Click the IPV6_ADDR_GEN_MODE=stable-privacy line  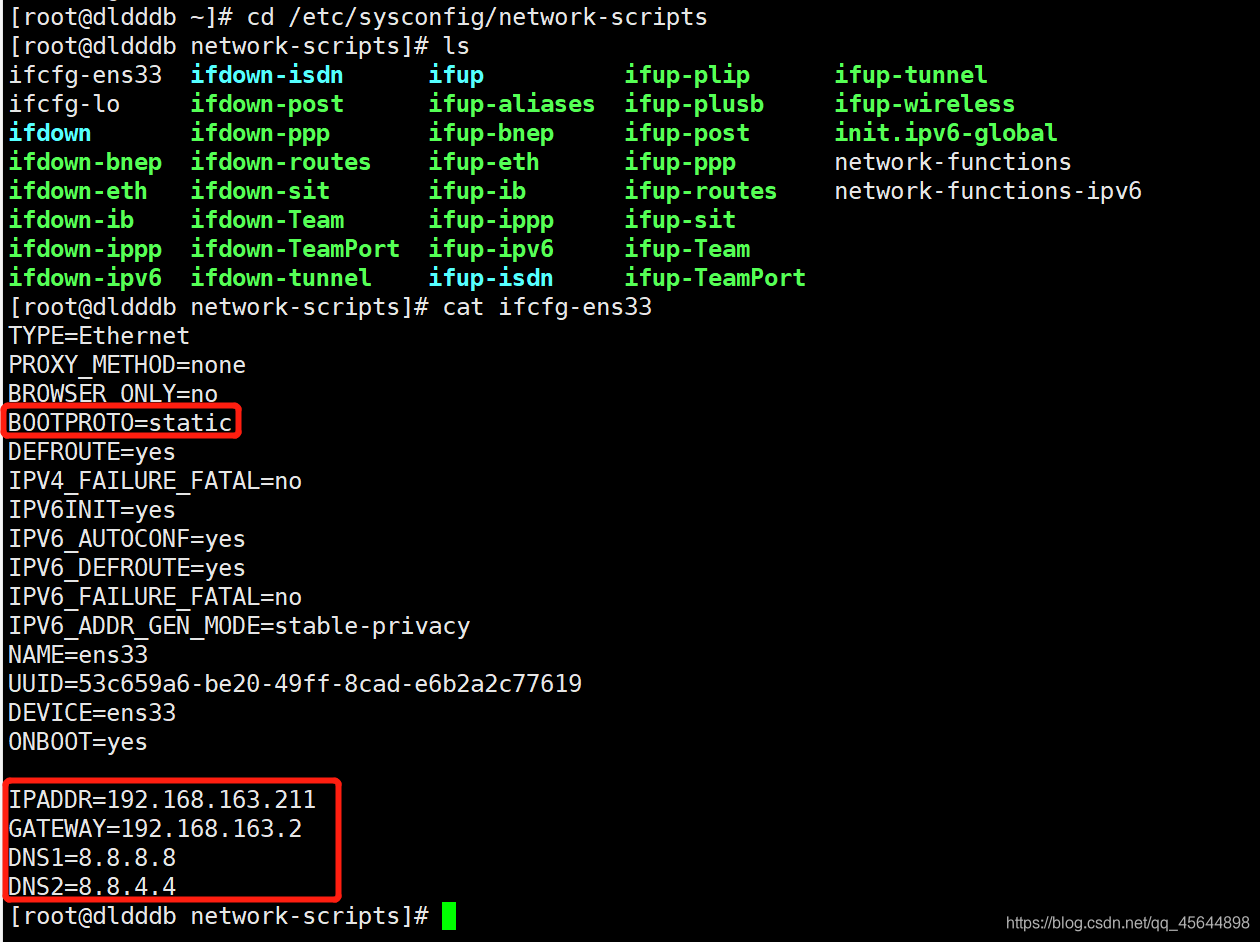pos(239,626)
